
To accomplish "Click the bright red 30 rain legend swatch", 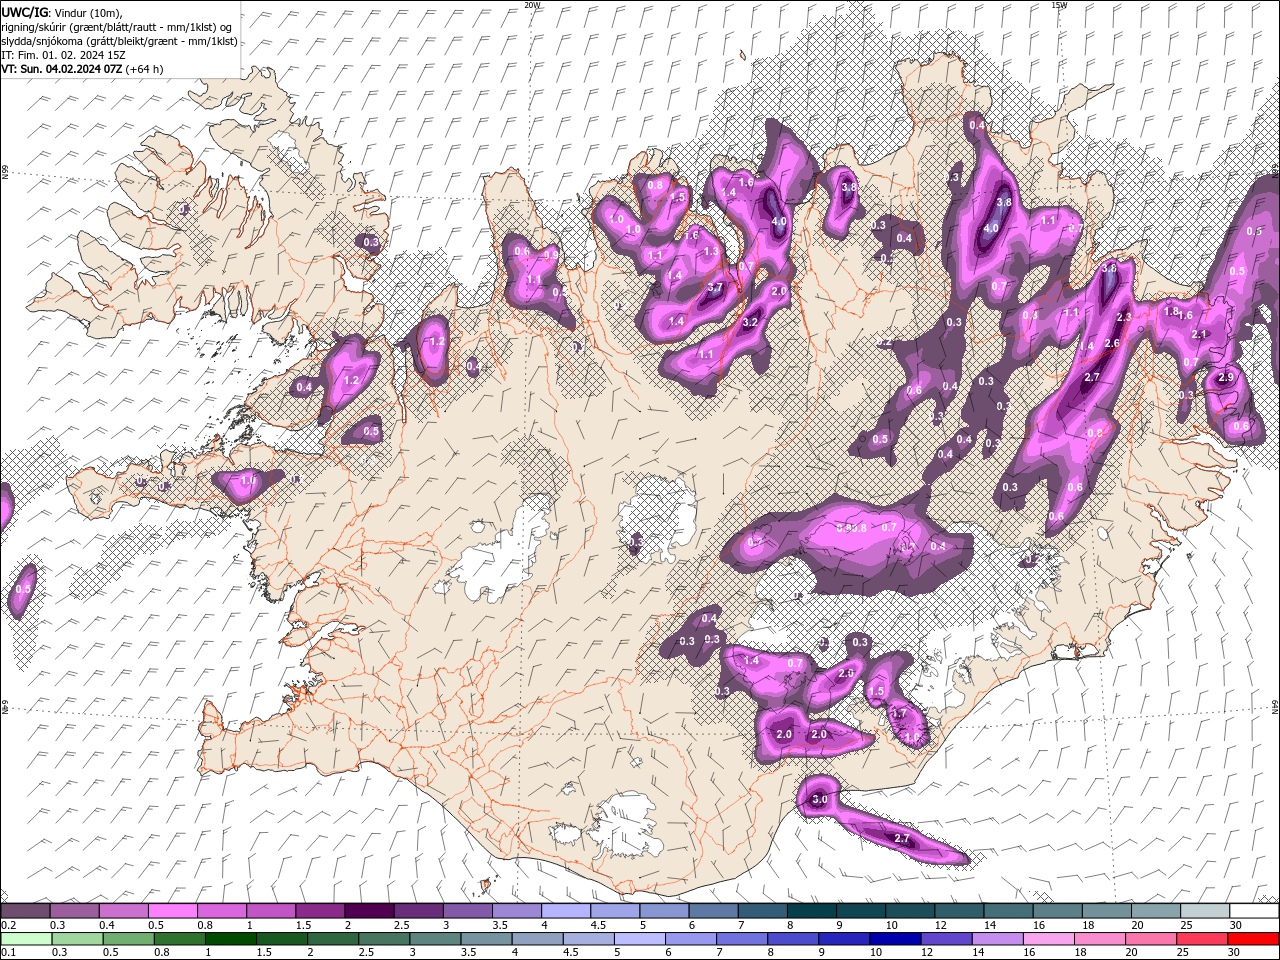I will [1254, 939].
